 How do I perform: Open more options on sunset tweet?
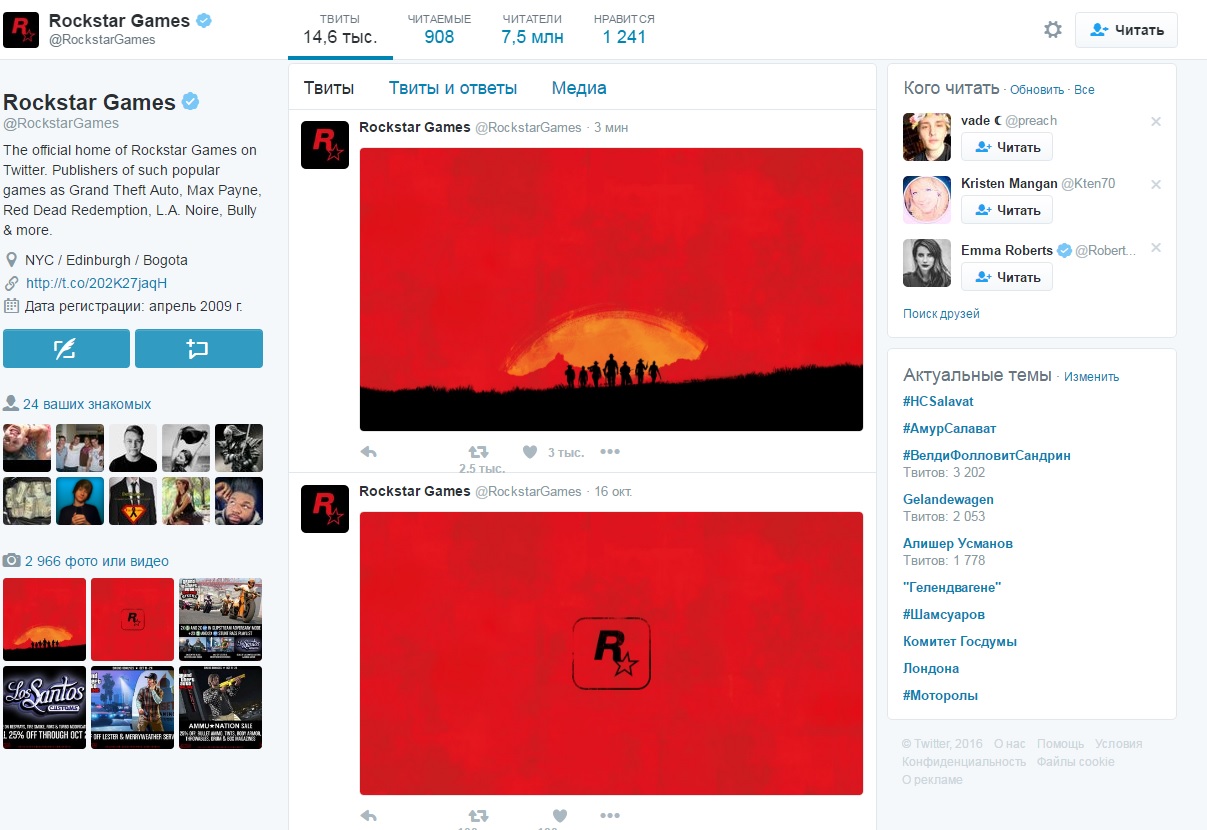pos(610,452)
